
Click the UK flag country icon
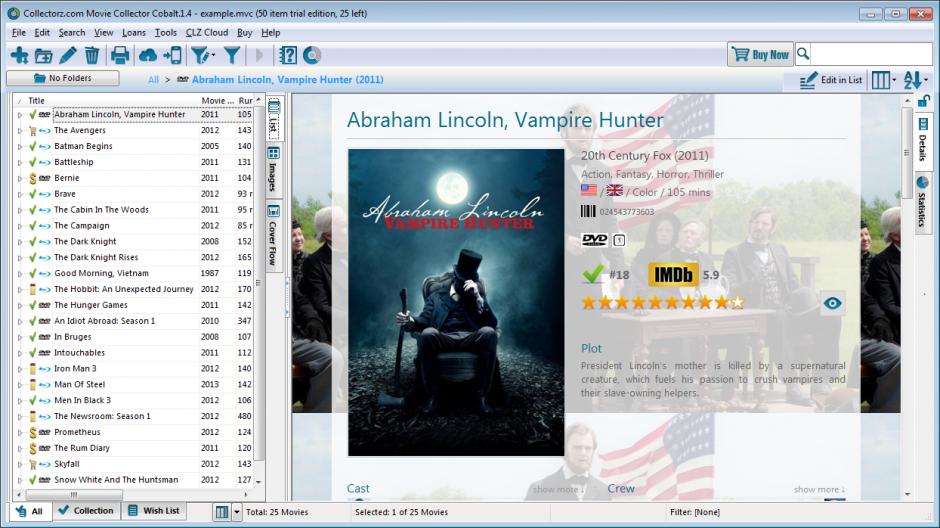pos(614,191)
